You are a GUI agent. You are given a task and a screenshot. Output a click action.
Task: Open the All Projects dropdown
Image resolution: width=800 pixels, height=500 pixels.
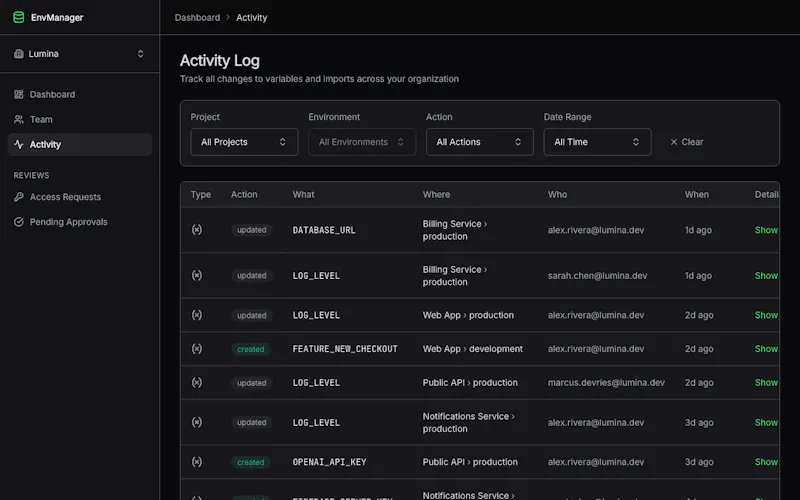pyautogui.click(x=244, y=142)
